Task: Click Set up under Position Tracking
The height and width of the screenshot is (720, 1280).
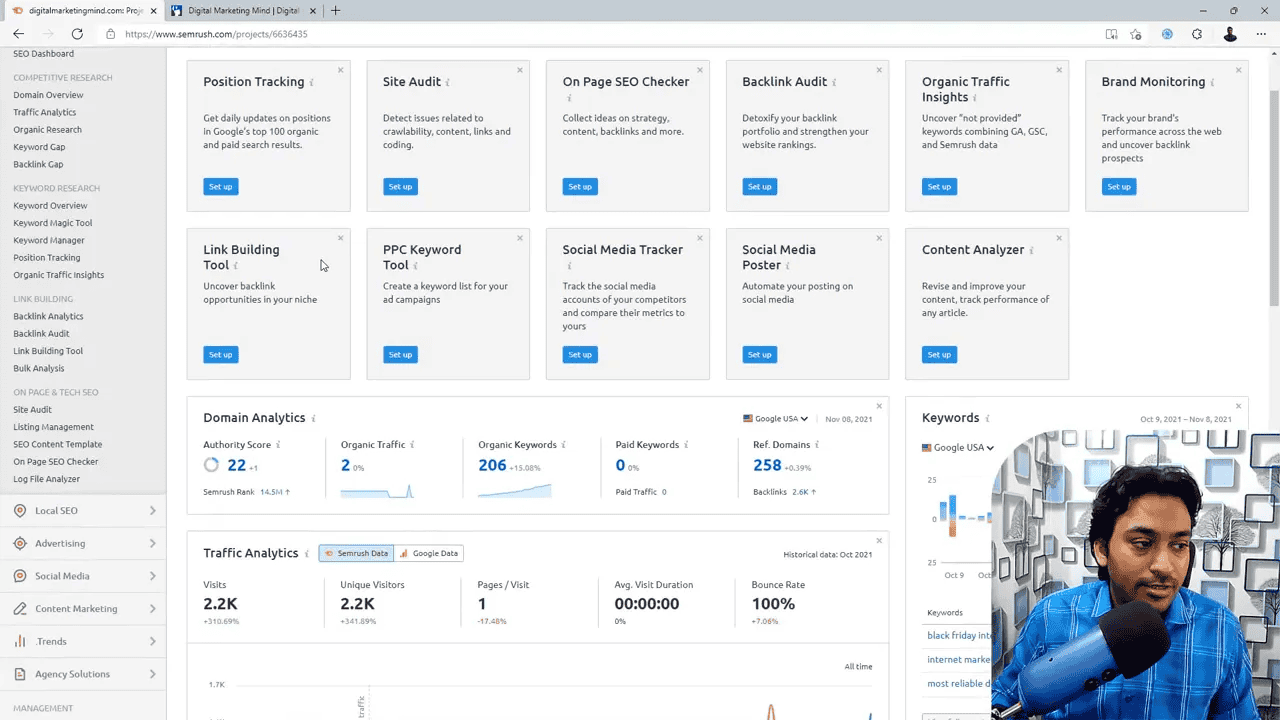Action: click(220, 186)
